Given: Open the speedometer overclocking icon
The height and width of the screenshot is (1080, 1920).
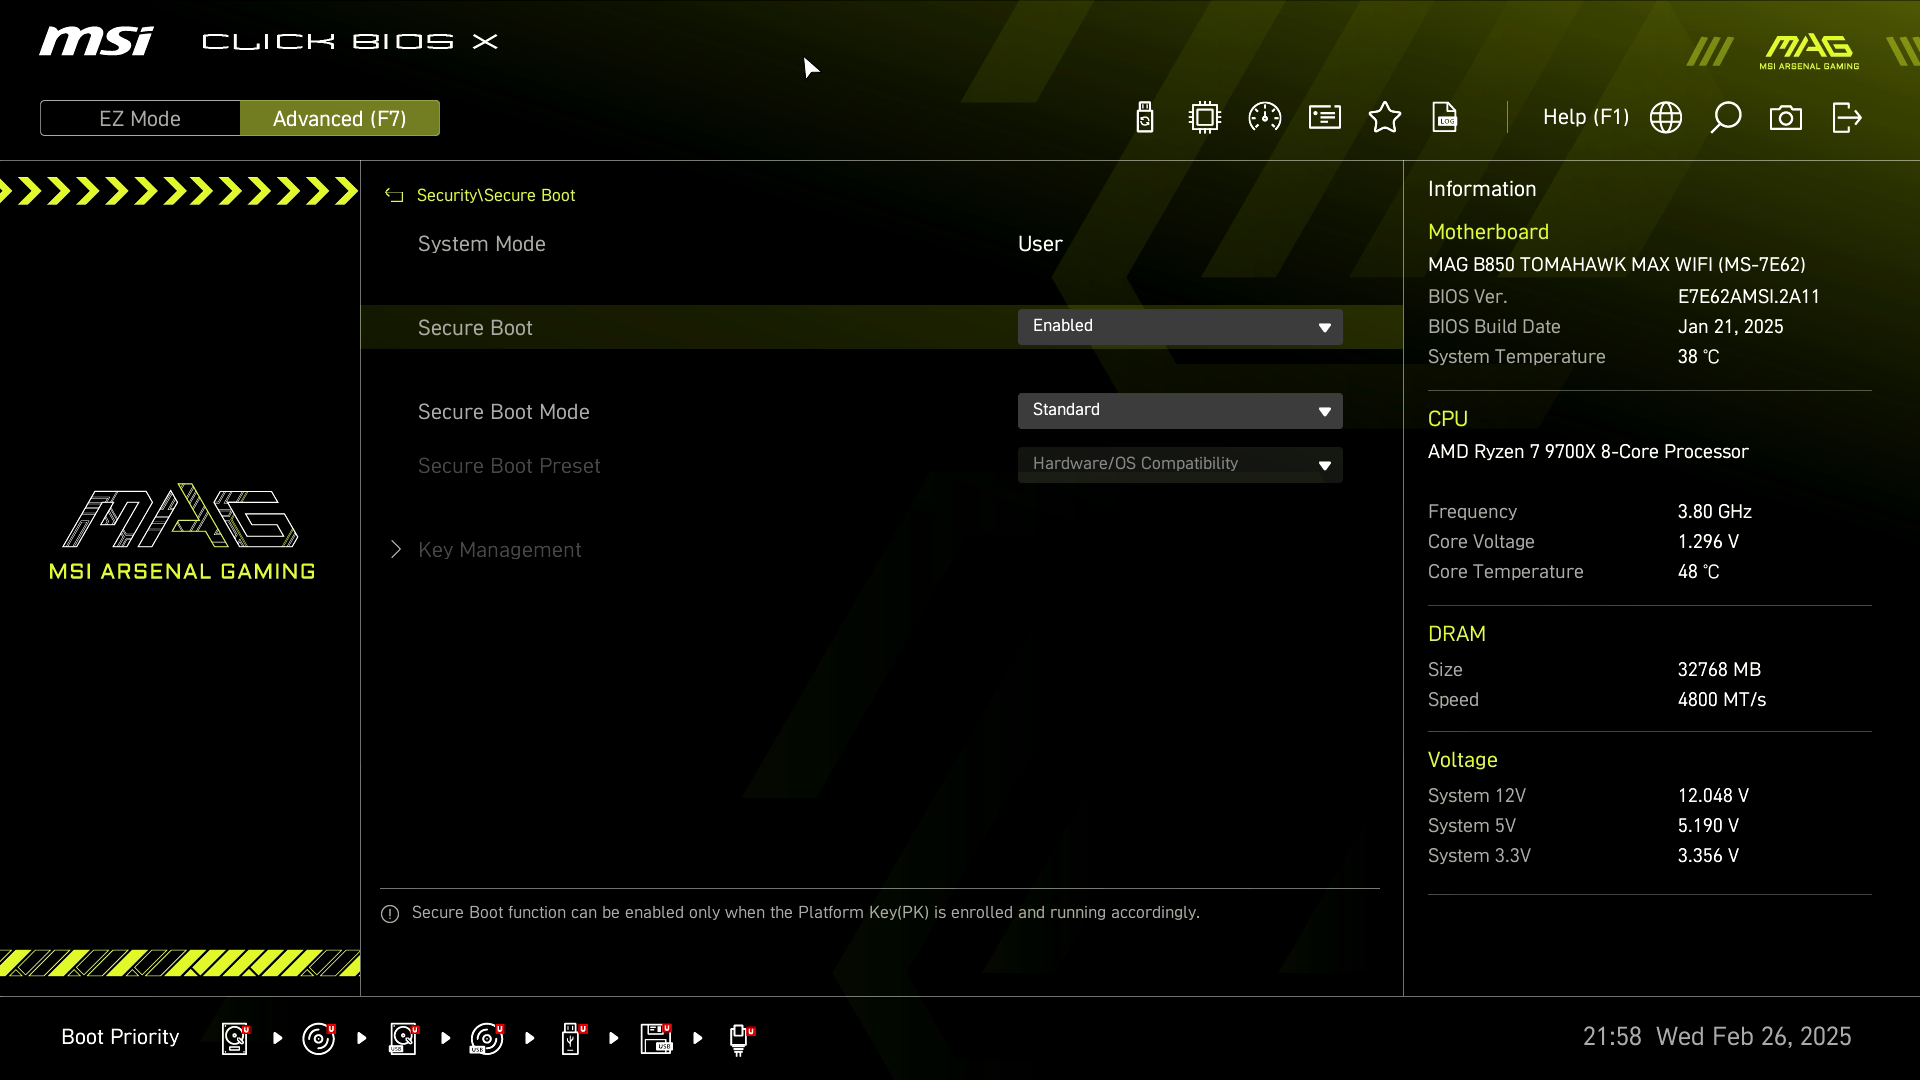Looking at the screenshot, I should pyautogui.click(x=1265, y=118).
